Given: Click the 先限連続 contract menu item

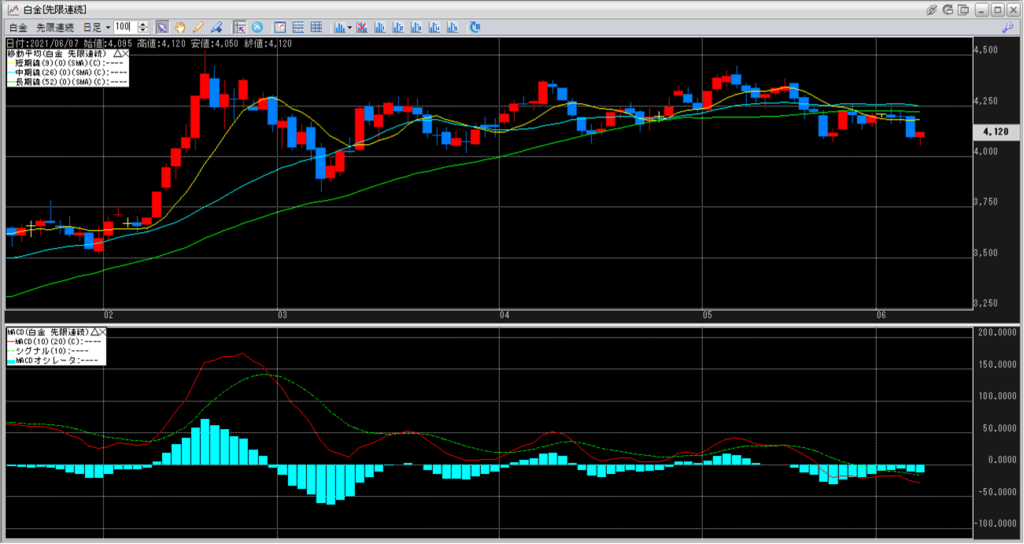Looking at the screenshot, I should 54,26.
